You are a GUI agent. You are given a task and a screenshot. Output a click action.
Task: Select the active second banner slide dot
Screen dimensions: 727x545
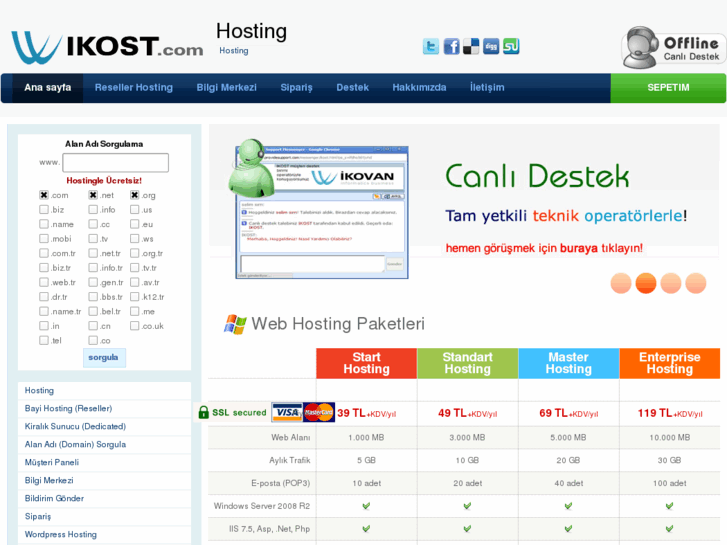point(646,283)
